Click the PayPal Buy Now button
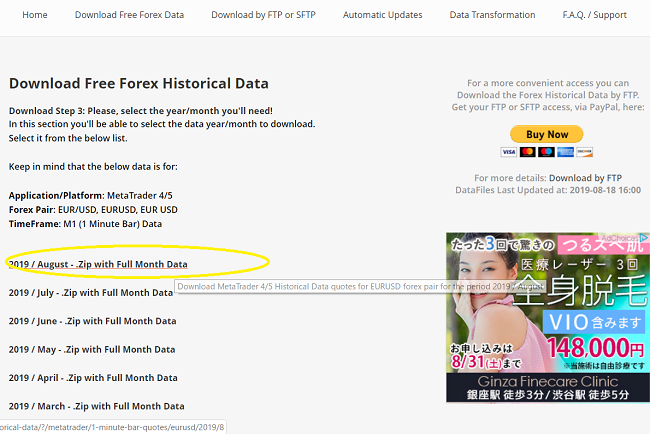 (546, 134)
